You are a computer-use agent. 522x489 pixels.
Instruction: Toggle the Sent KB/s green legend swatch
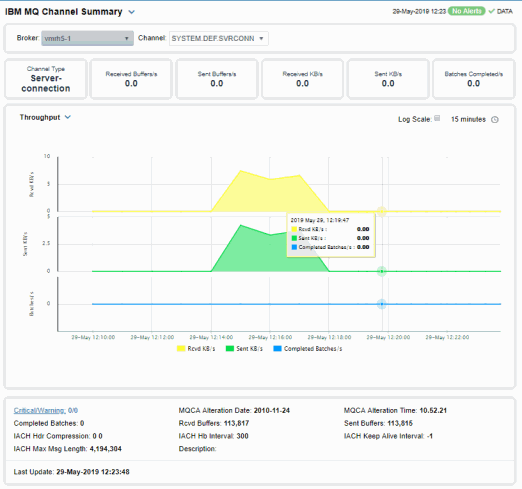pos(230,348)
